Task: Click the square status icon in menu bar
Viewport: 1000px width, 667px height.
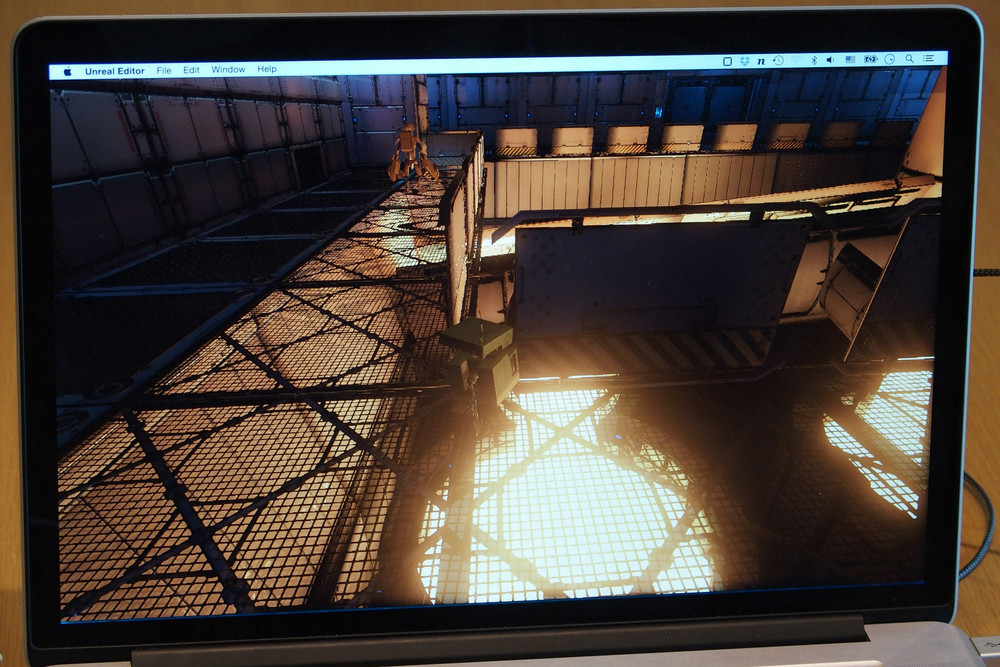Action: point(727,61)
